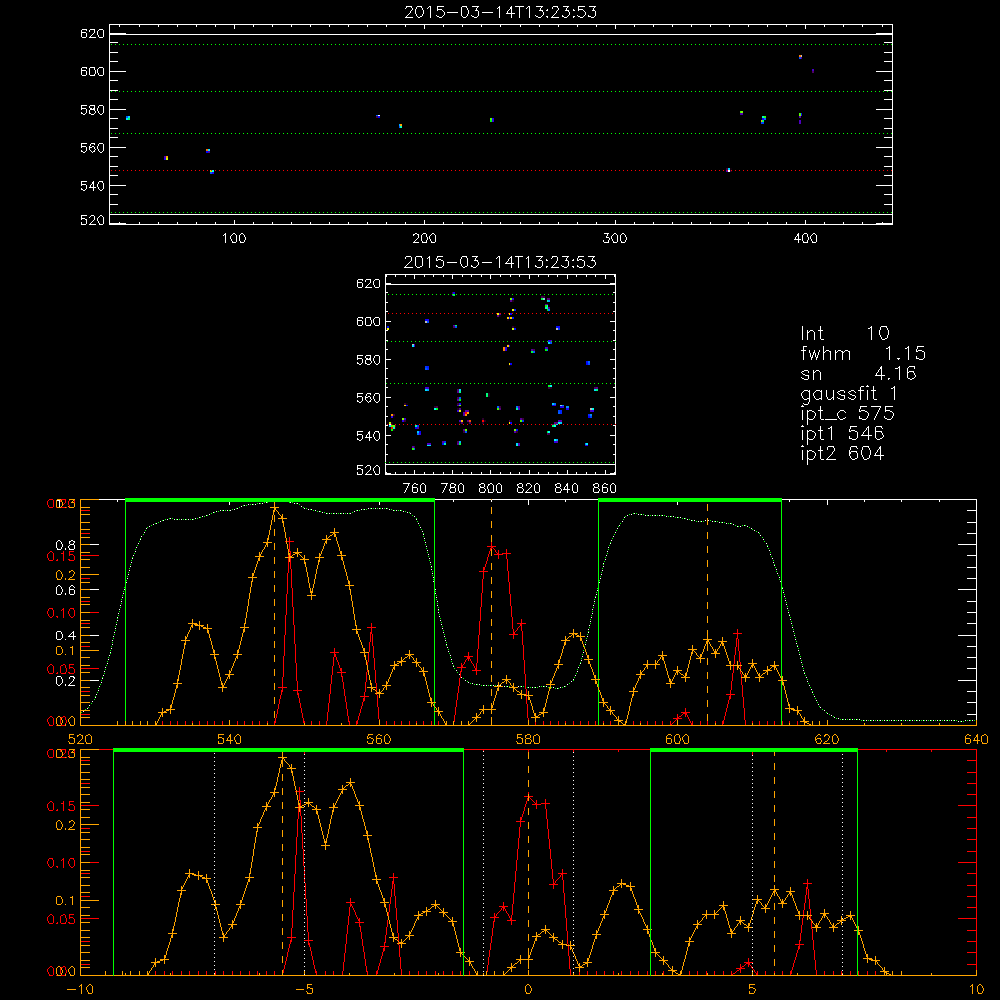Click the red '0.10' y-axis label of the bottom plot
The image size is (1000, 1000).
click(x=61, y=863)
